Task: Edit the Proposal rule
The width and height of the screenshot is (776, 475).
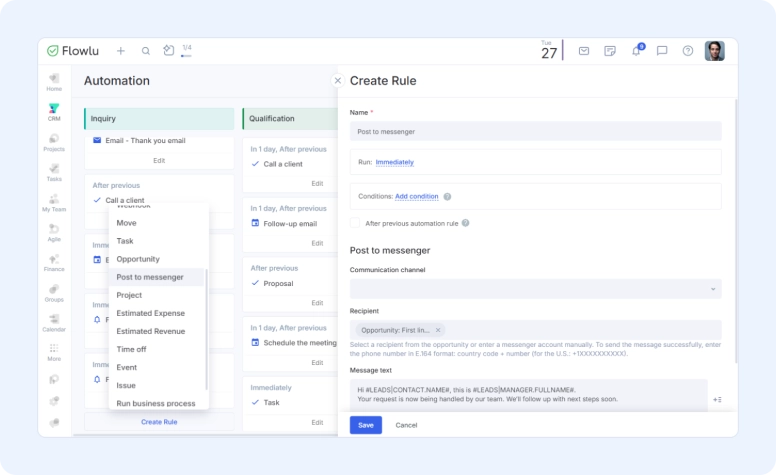Action: pyautogui.click(x=317, y=303)
